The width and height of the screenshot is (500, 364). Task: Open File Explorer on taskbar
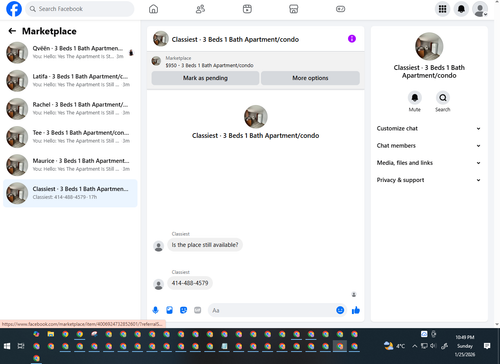tap(51, 334)
